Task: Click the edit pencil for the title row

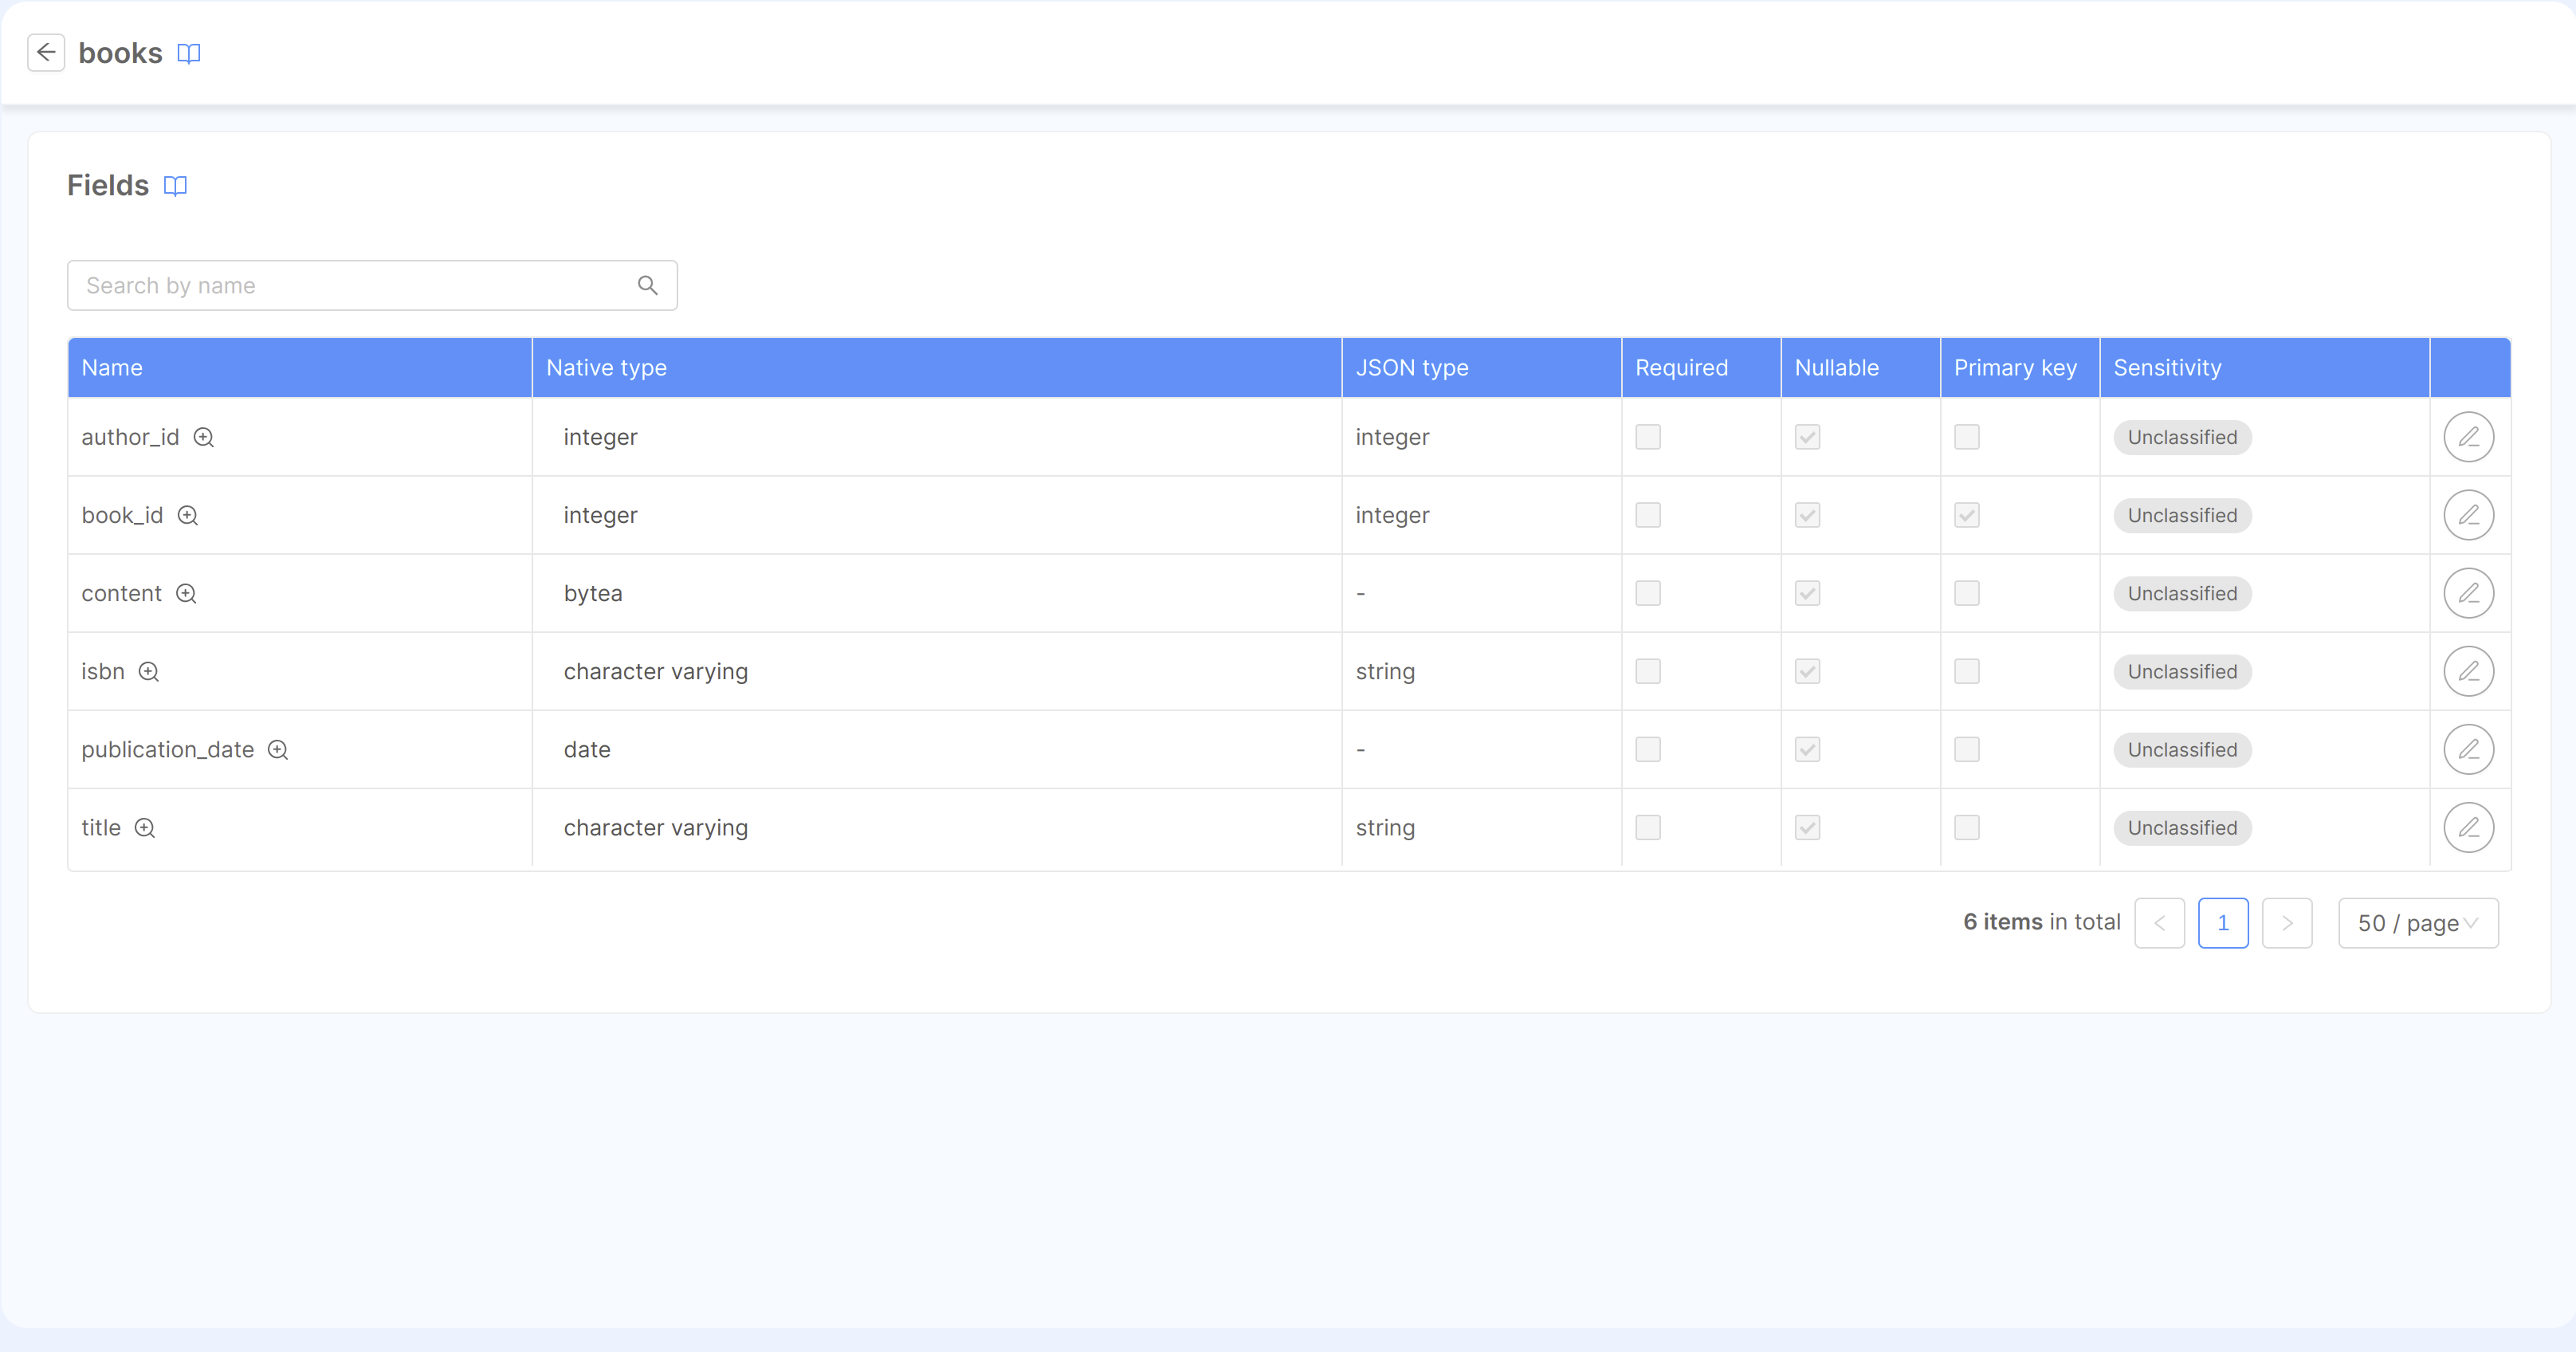Action: pos(2469,827)
